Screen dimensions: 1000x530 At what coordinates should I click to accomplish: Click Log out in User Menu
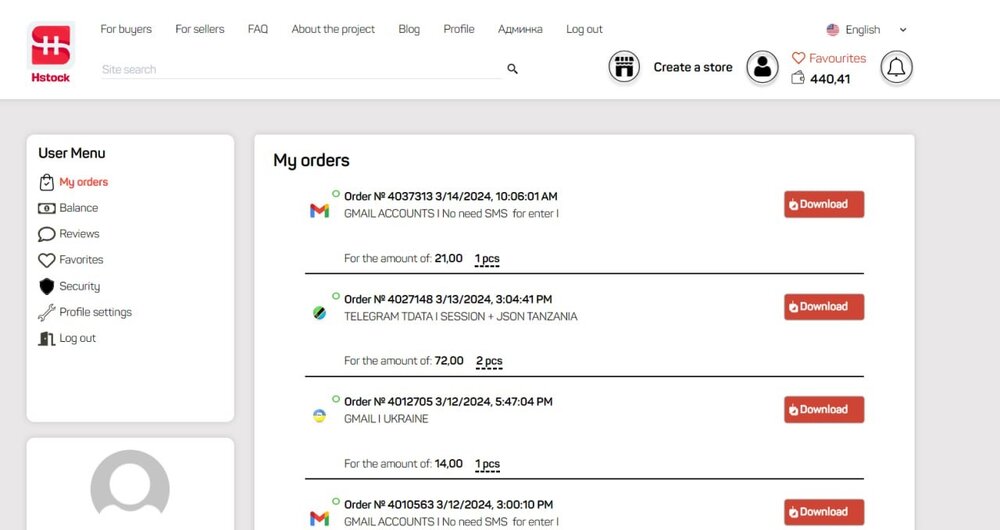point(77,338)
